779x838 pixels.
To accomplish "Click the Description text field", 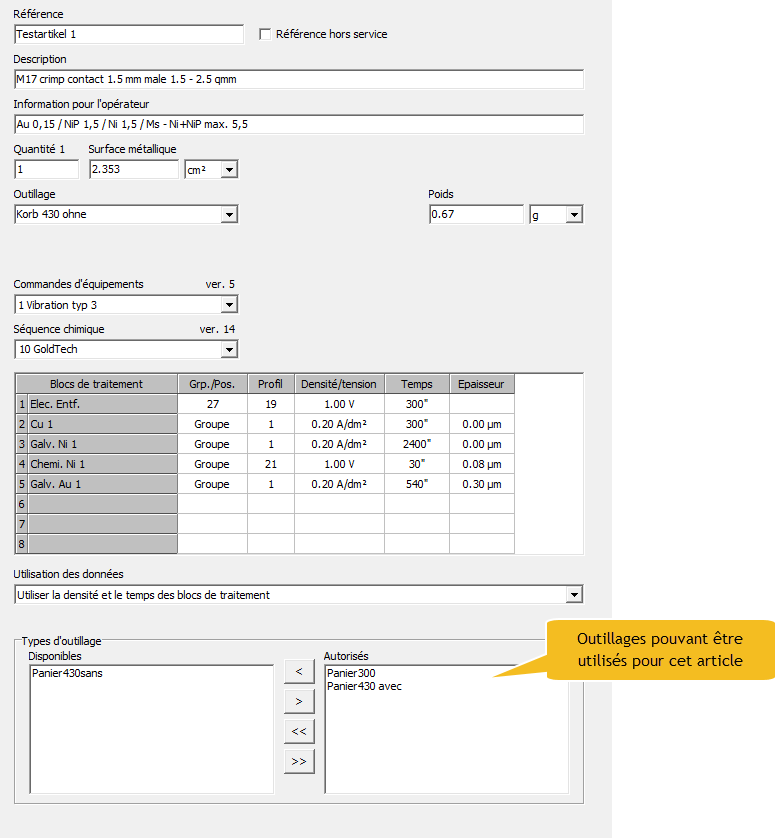I will [x=298, y=79].
